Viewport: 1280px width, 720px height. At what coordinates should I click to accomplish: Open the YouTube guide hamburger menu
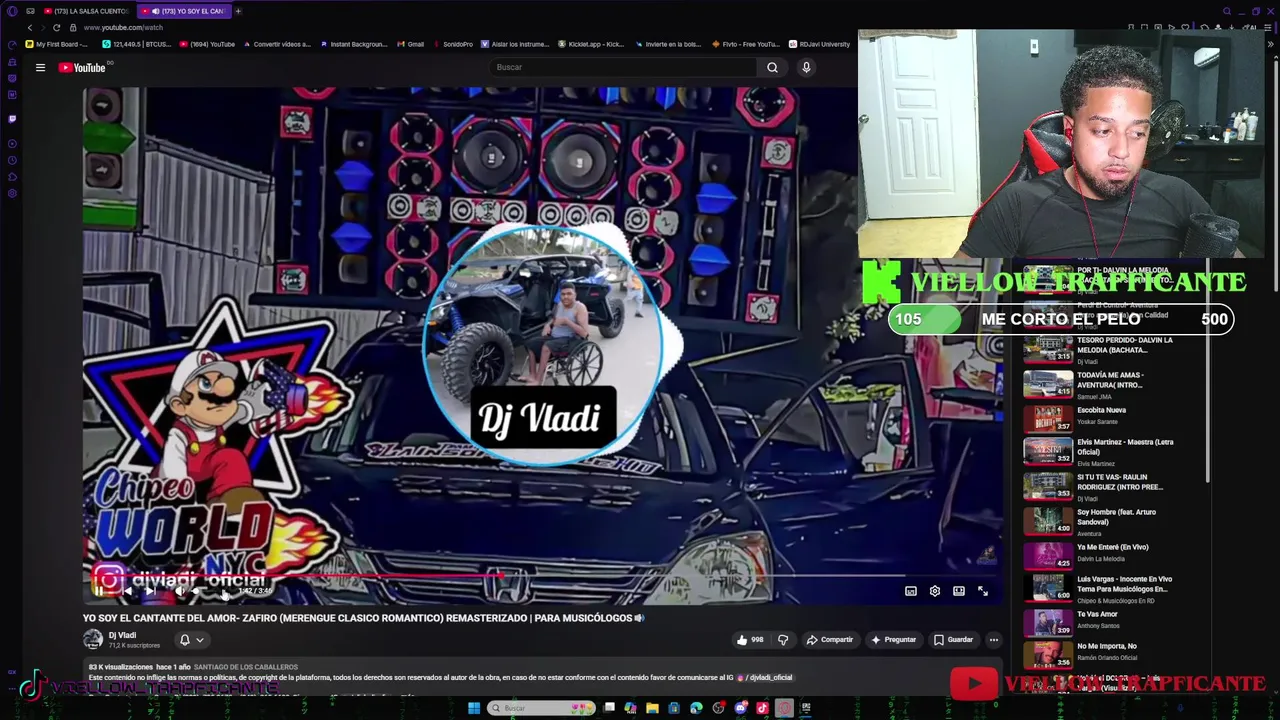point(40,67)
